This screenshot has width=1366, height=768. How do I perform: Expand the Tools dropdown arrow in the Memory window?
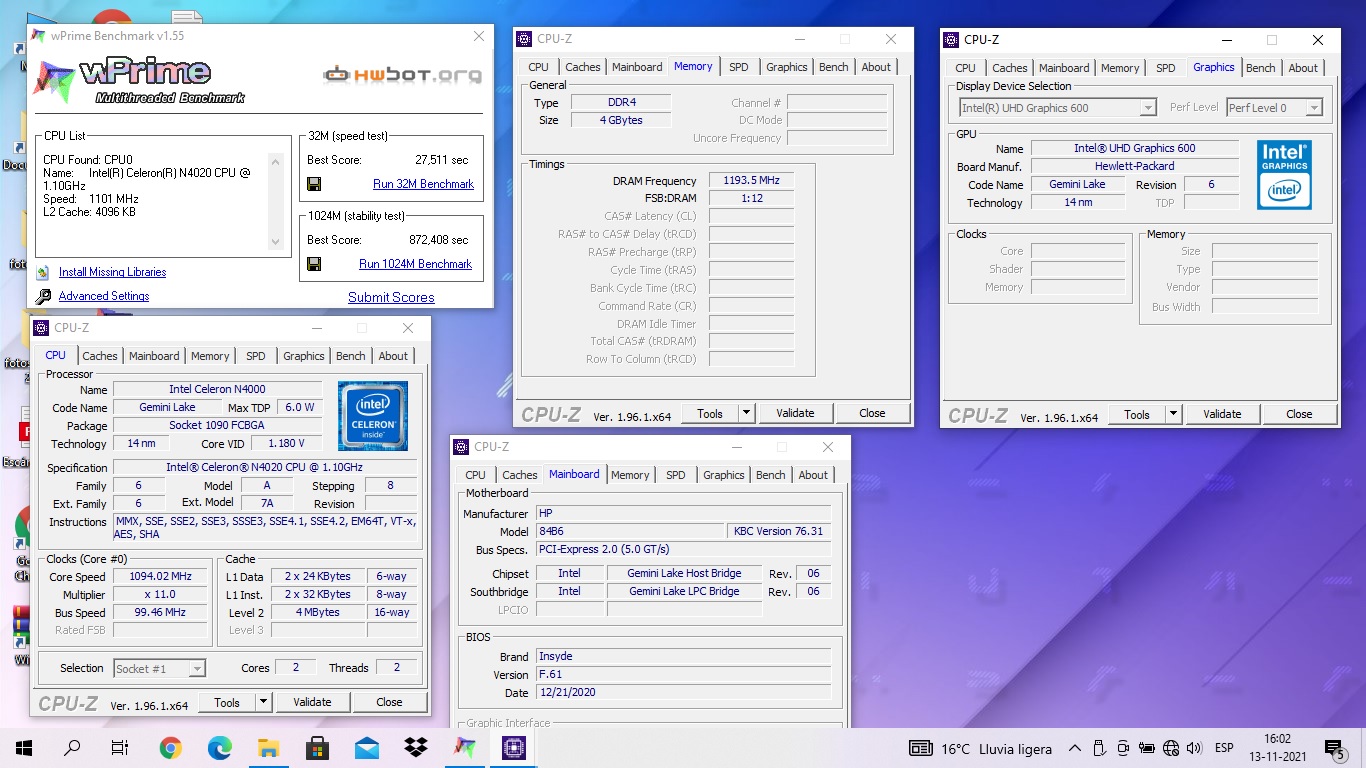tap(747, 413)
